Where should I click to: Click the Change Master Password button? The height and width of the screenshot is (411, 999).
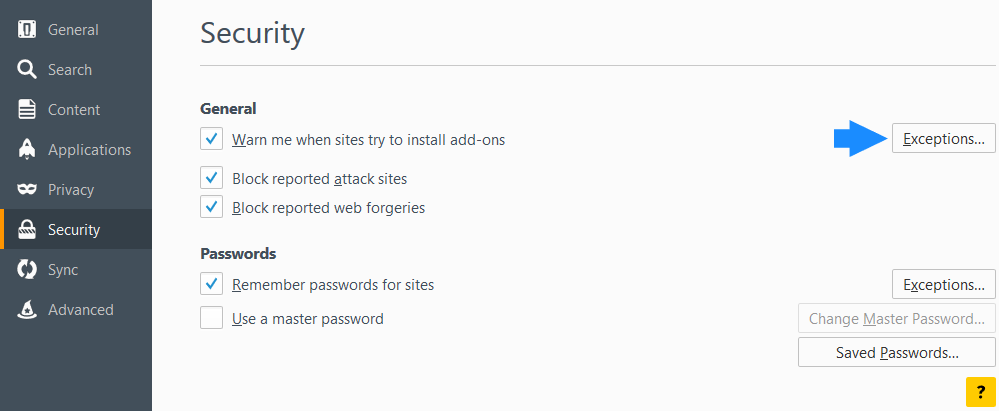pyautogui.click(x=897, y=318)
